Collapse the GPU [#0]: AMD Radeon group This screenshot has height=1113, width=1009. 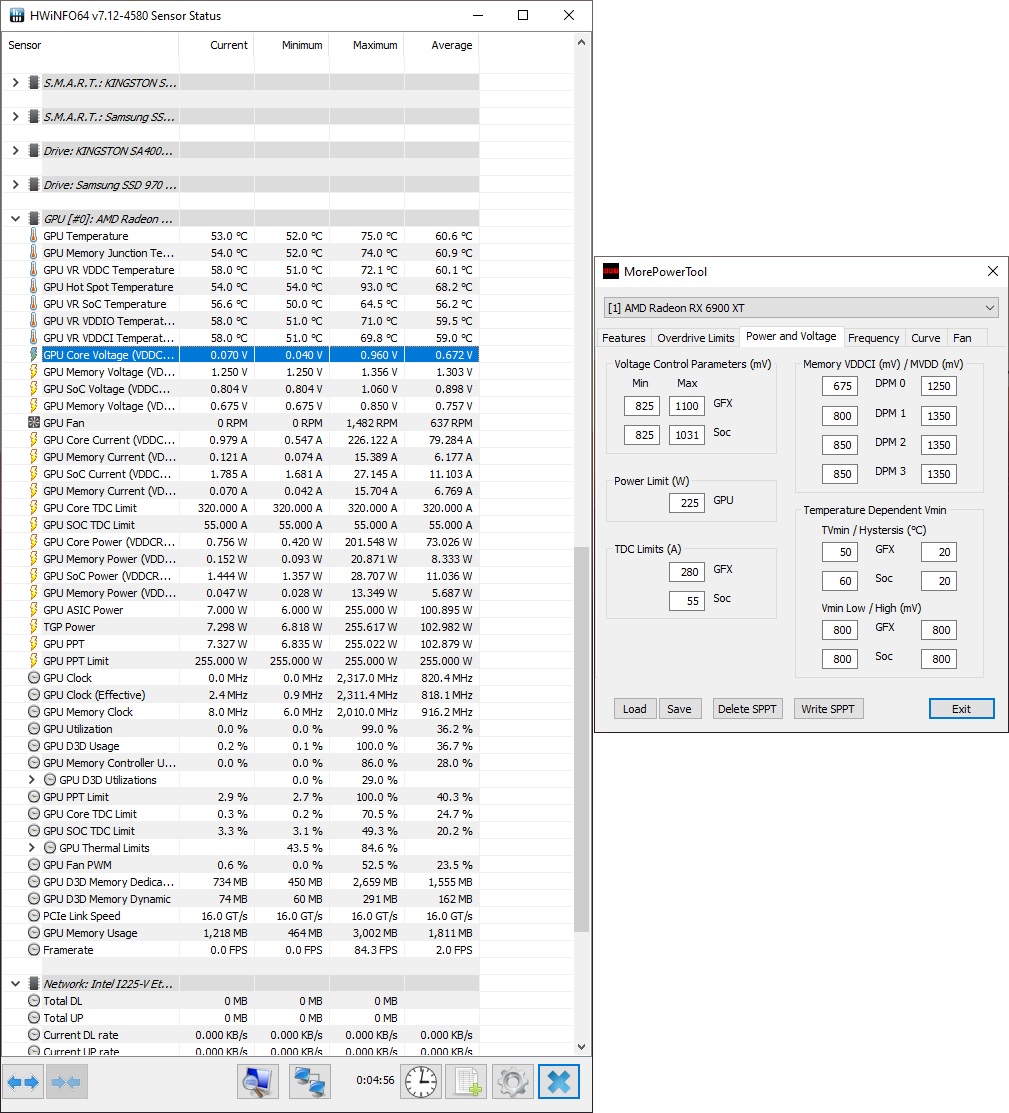16,219
